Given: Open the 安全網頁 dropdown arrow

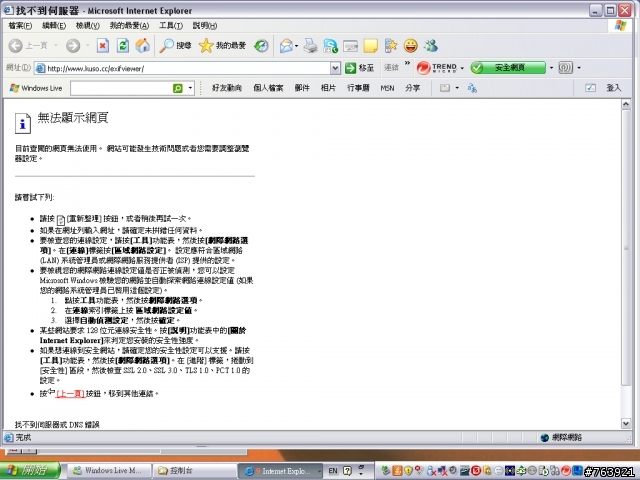Looking at the screenshot, I should coord(551,68).
